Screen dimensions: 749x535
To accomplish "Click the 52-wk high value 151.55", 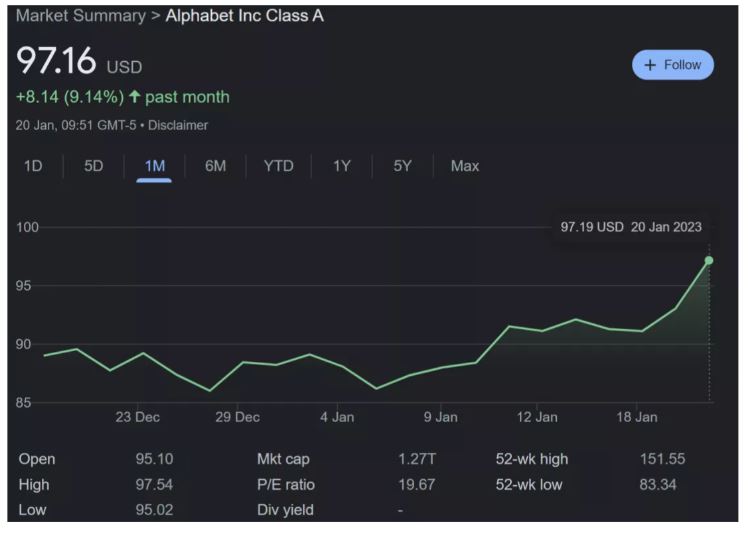I will pyautogui.click(x=661, y=459).
